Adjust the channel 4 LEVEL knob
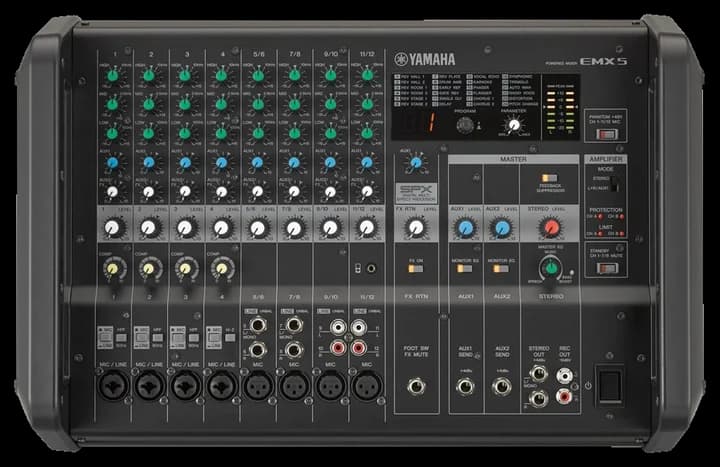 (221, 227)
